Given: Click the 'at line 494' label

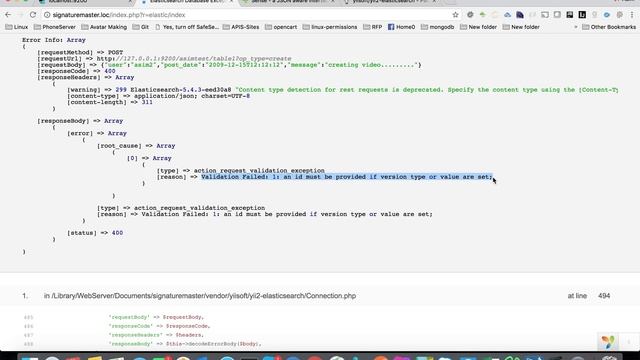Looking at the screenshot, I should [589, 296].
